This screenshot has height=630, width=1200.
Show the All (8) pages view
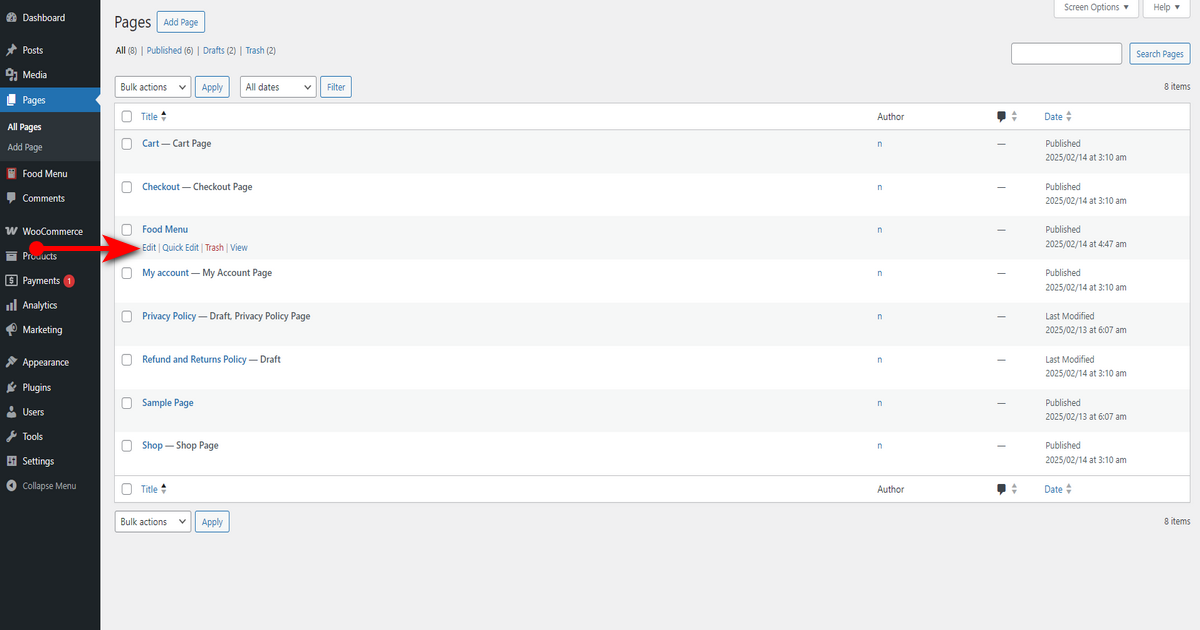click(x=126, y=50)
